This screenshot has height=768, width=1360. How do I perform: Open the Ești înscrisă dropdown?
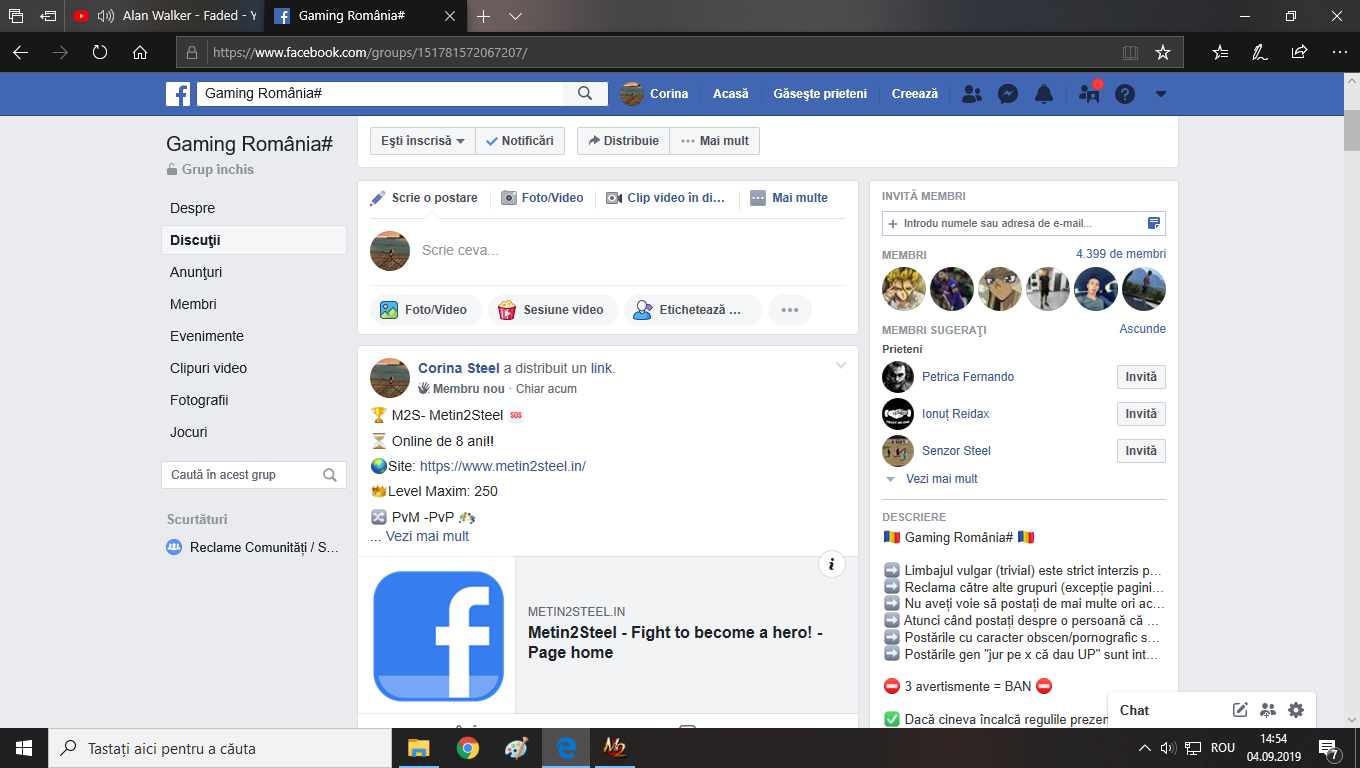pos(423,141)
